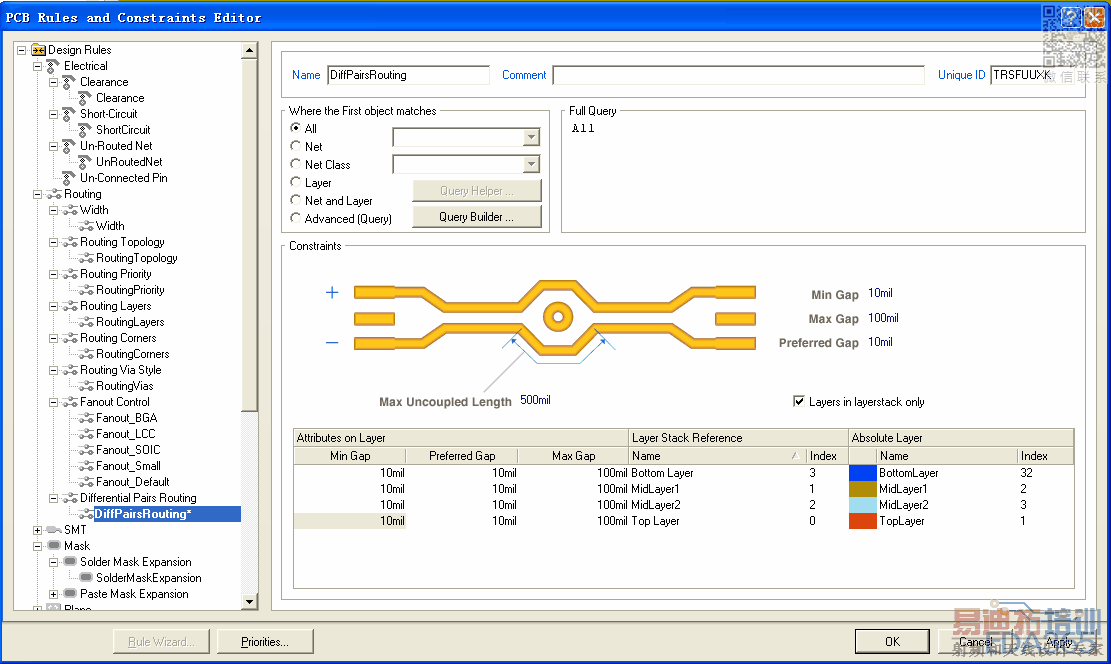Screen dimensions: 1111x664
Task: Expand the SMT tree node
Action: click(38, 530)
